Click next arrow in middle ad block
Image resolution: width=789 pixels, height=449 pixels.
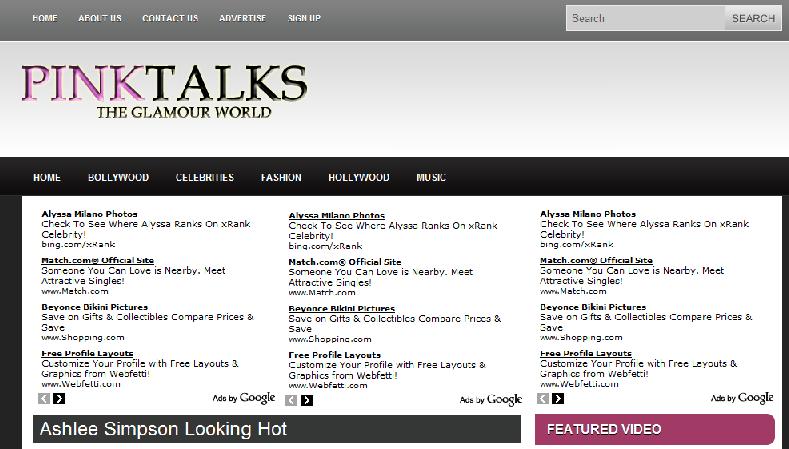point(307,400)
